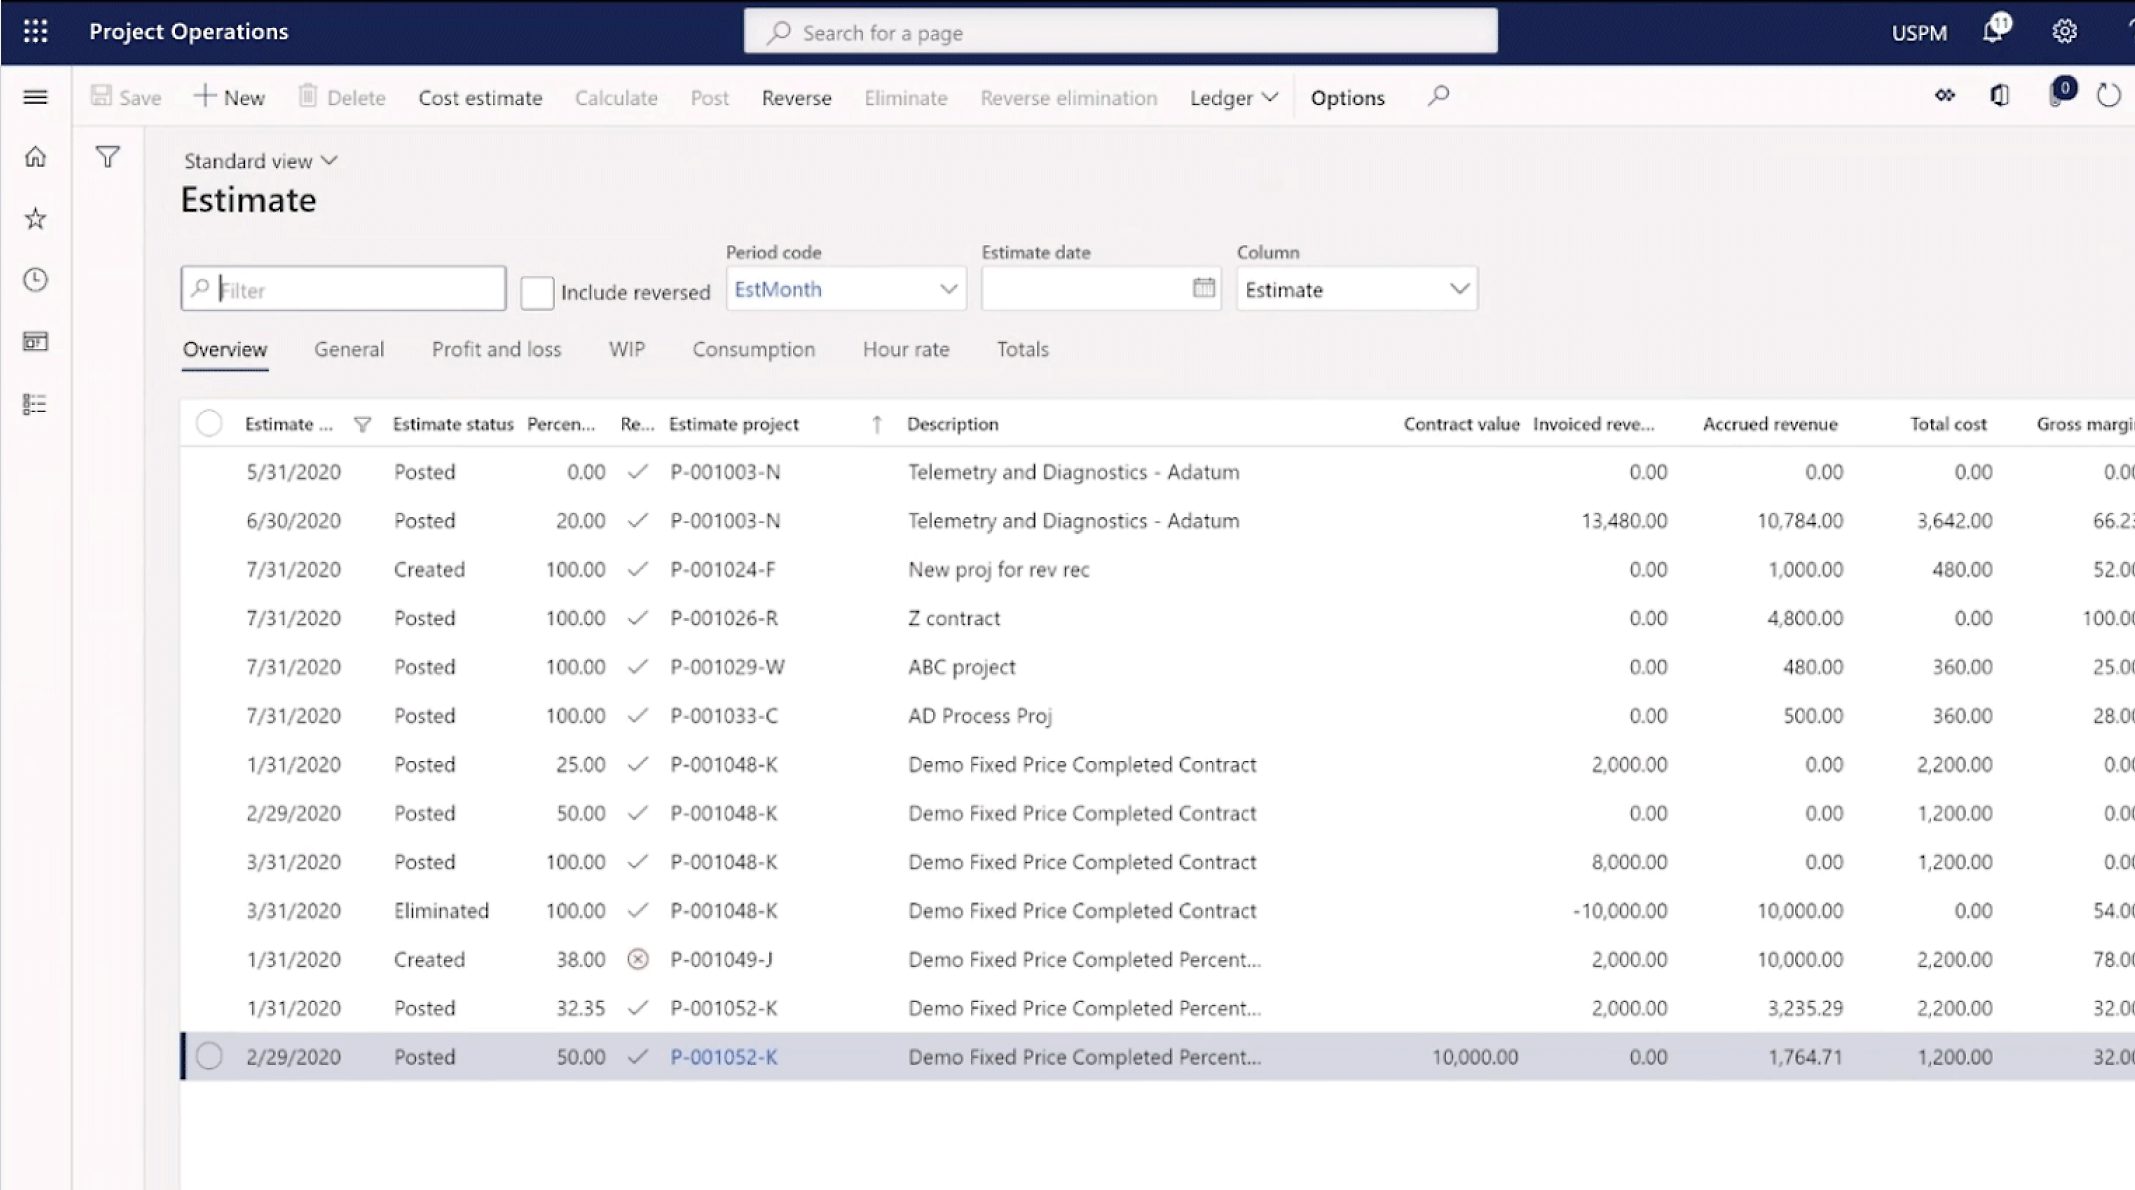Image resolution: width=2135 pixels, height=1190 pixels.
Task: Toggle the hamburger menu to collapse sidebar
Action: tap(35, 97)
